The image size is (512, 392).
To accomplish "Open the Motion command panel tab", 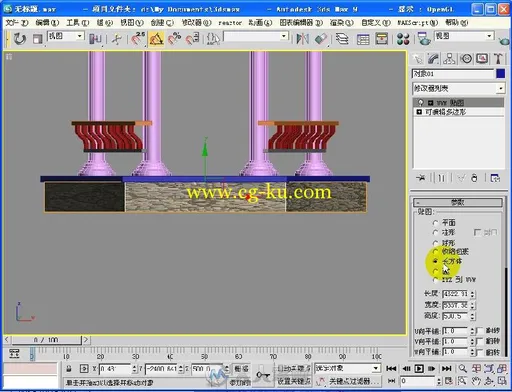I will tap(466, 59).
